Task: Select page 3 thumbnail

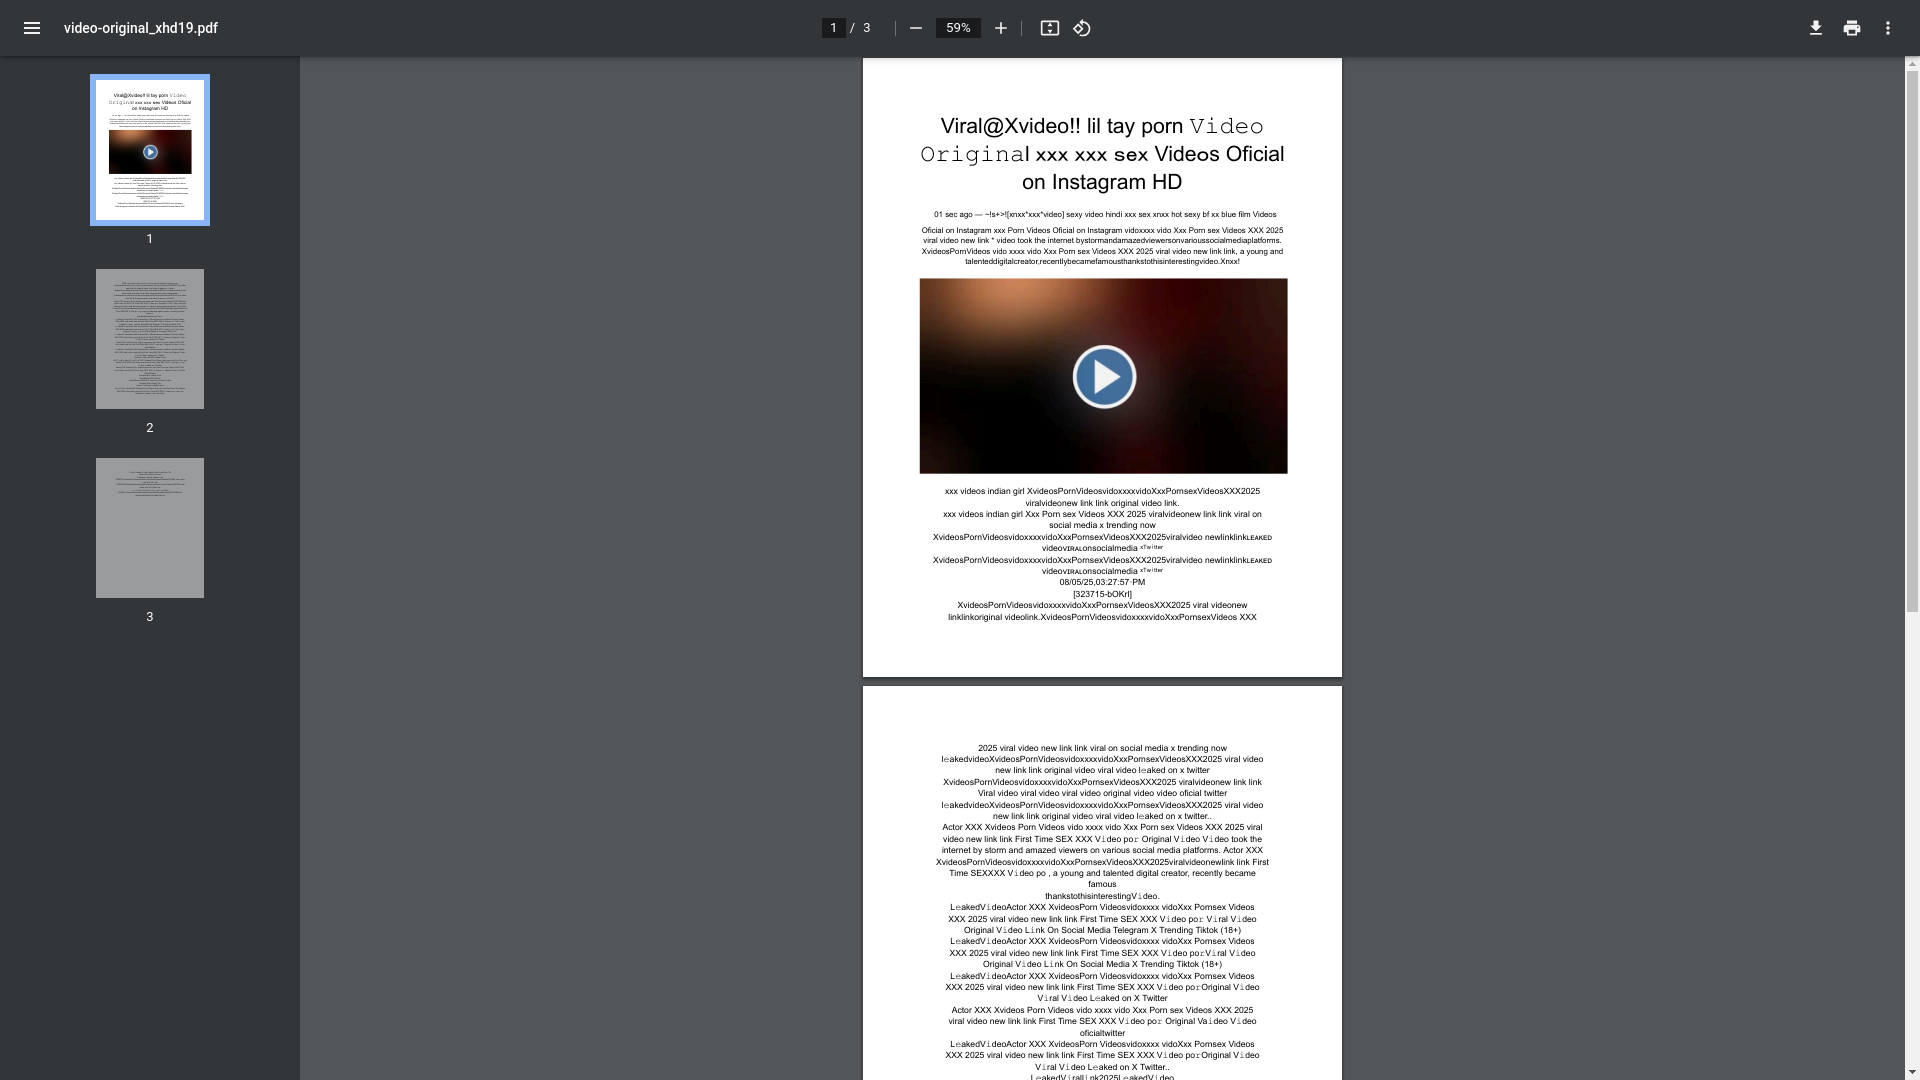Action: pyautogui.click(x=150, y=528)
